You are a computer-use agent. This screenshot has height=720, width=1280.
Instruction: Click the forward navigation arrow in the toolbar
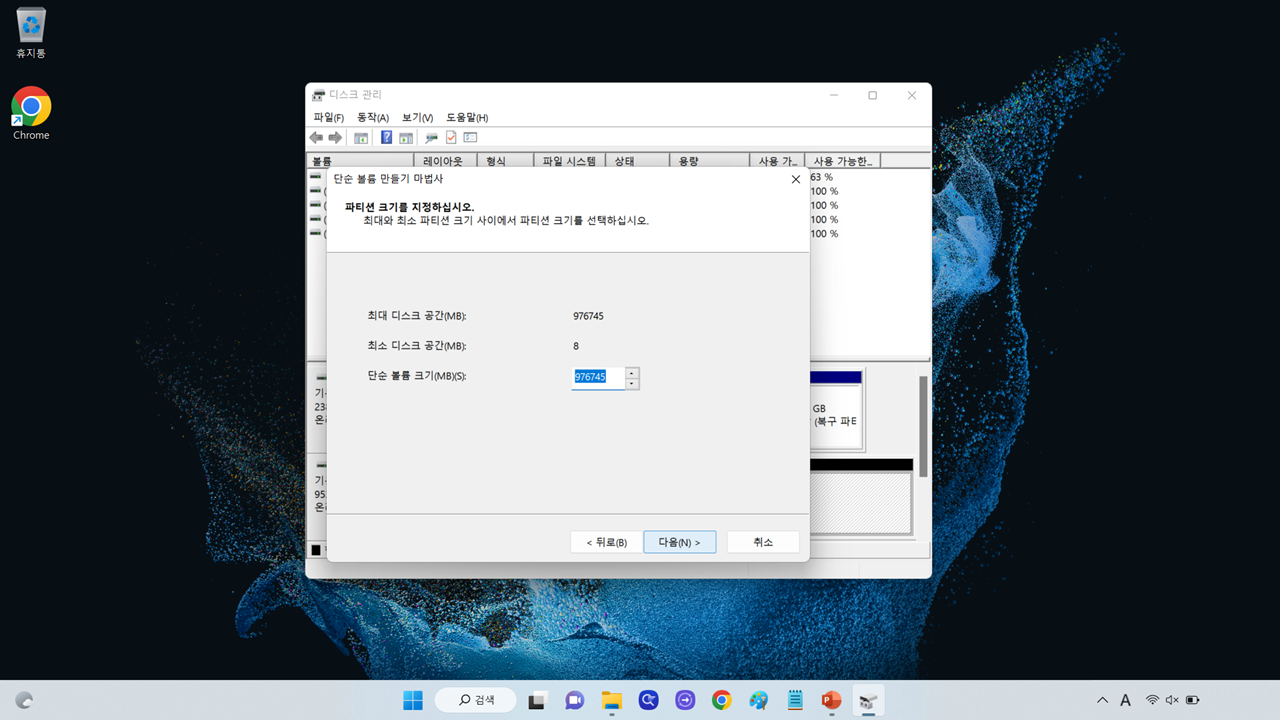334,137
